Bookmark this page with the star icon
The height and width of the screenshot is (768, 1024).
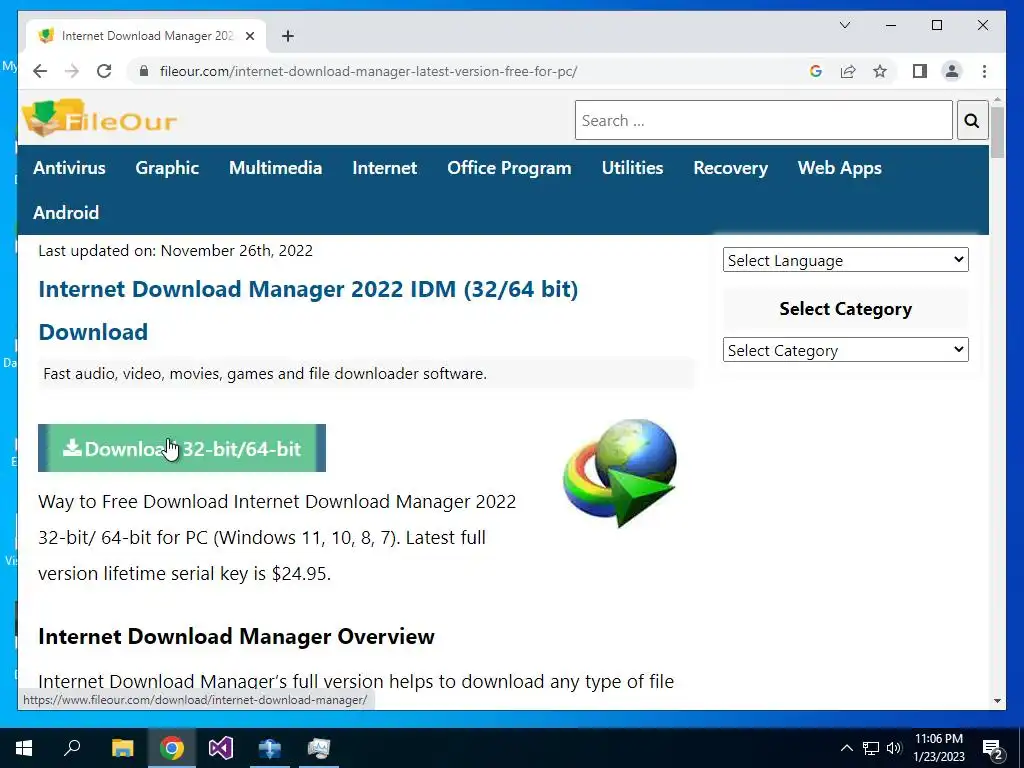[880, 71]
